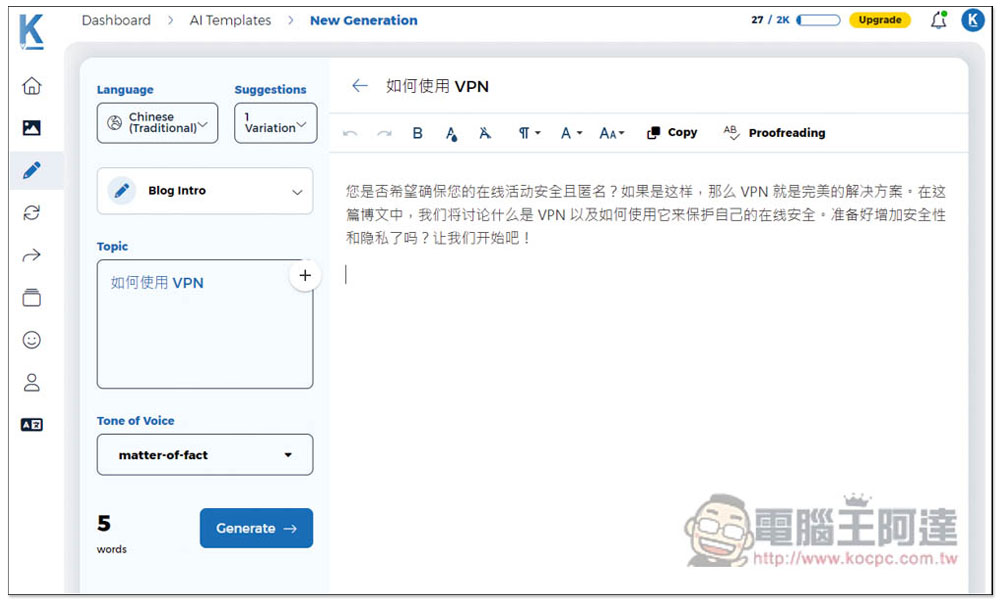
Task: Open the home page from the sidebar
Action: click(x=31, y=85)
